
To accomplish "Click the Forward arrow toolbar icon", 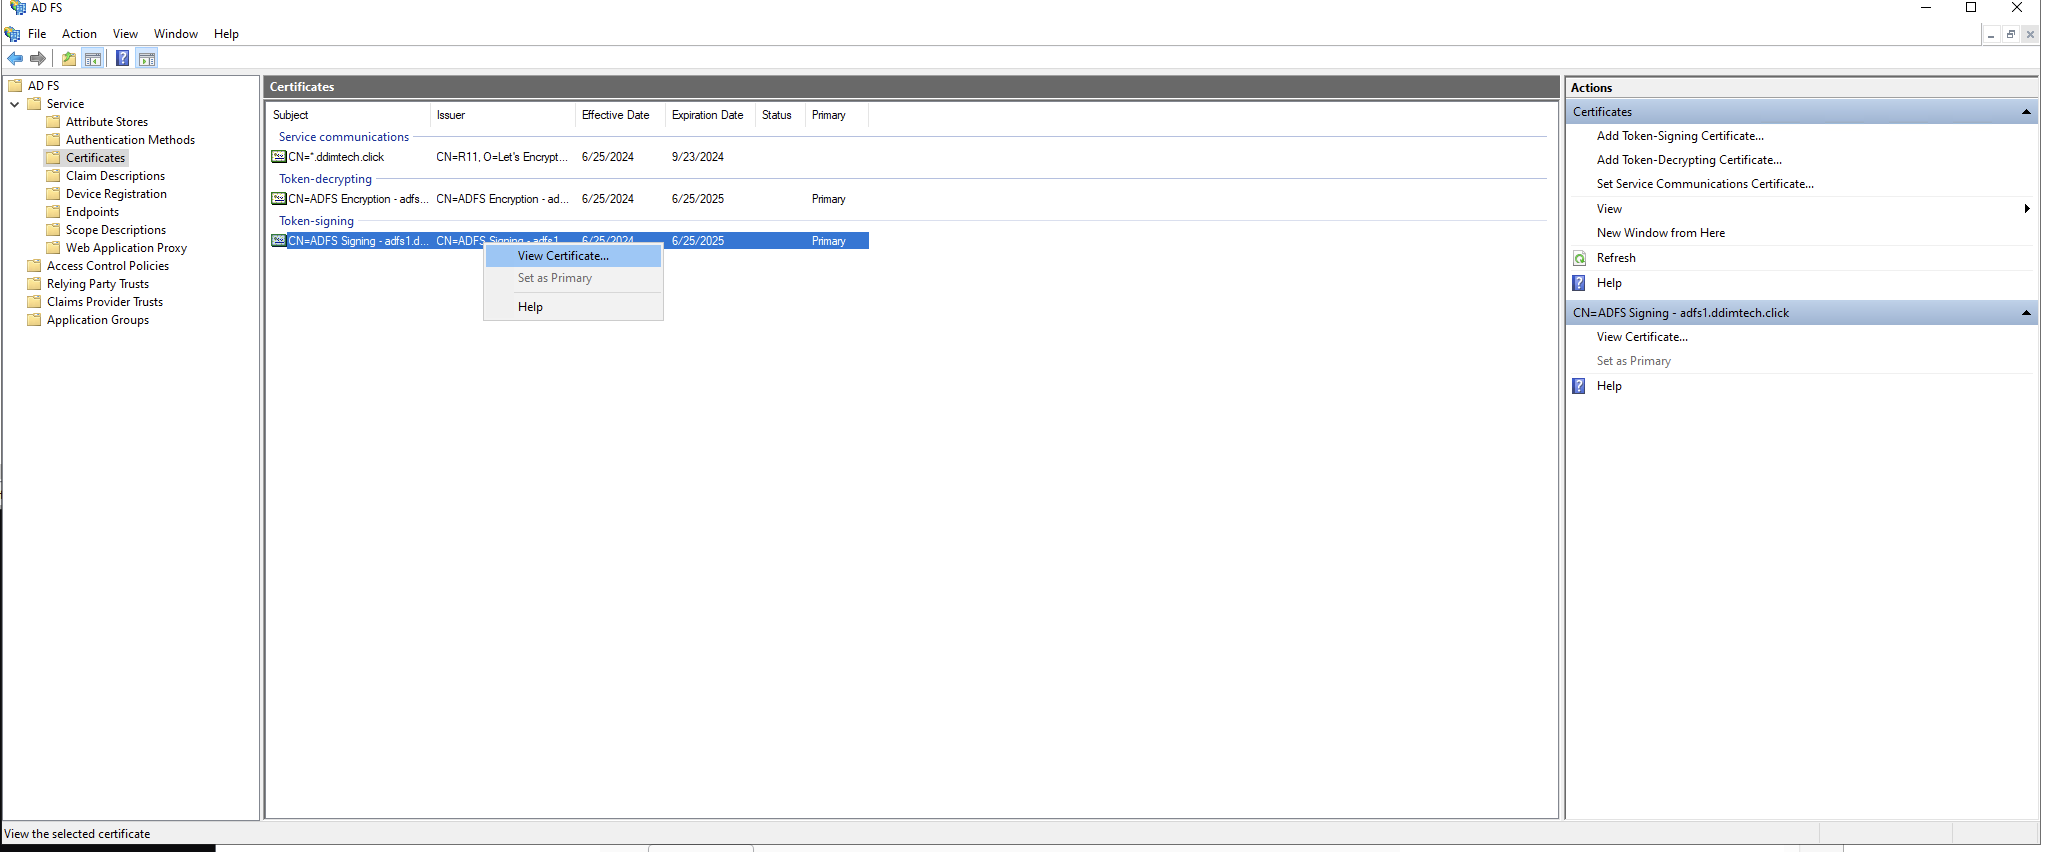I will (x=38, y=58).
